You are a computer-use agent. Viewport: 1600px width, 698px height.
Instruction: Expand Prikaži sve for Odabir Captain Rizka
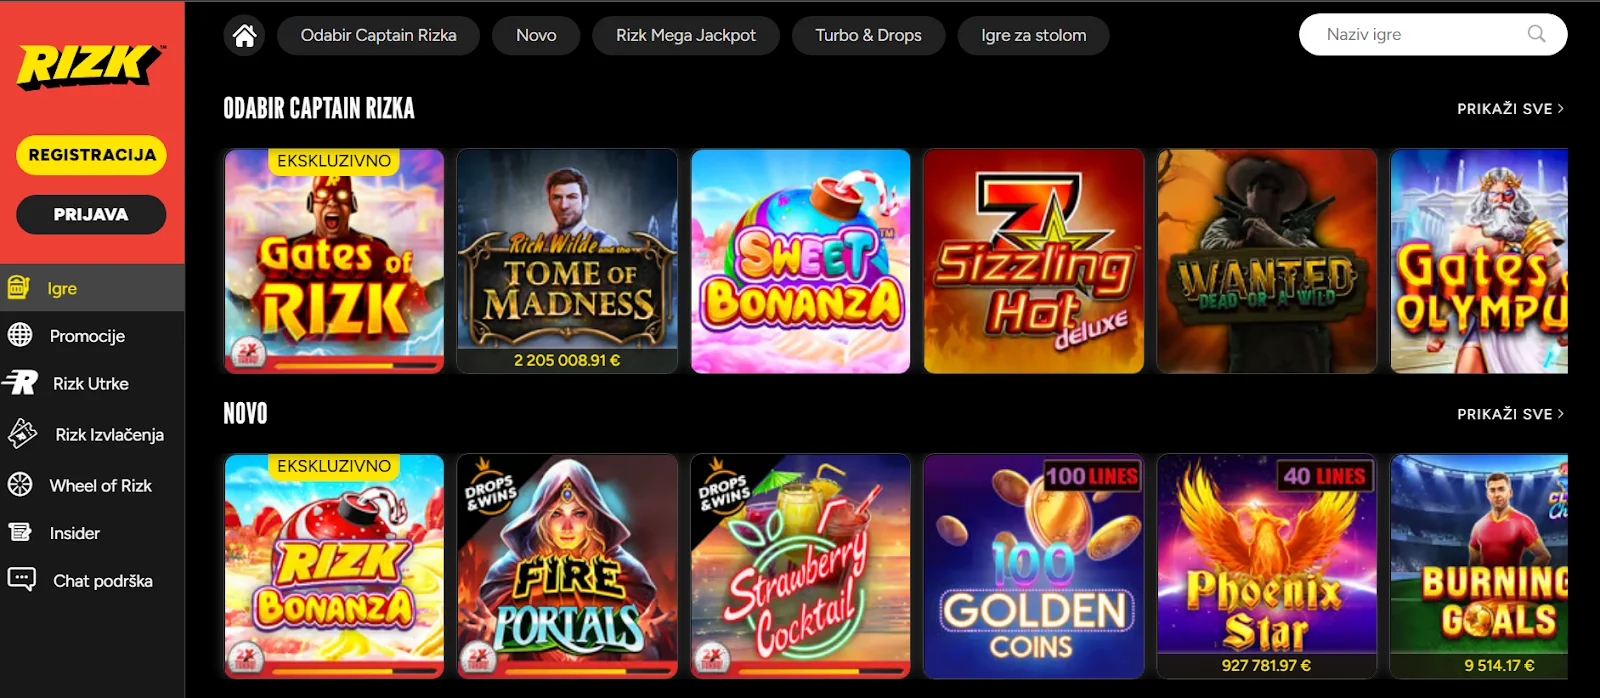1510,109
